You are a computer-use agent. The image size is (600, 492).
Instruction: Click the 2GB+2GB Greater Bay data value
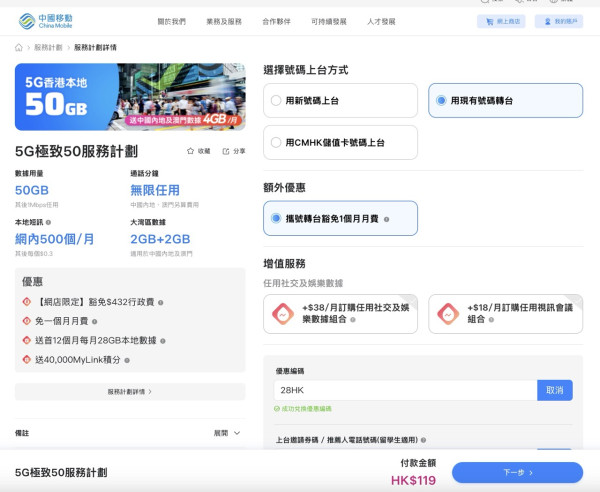160,239
